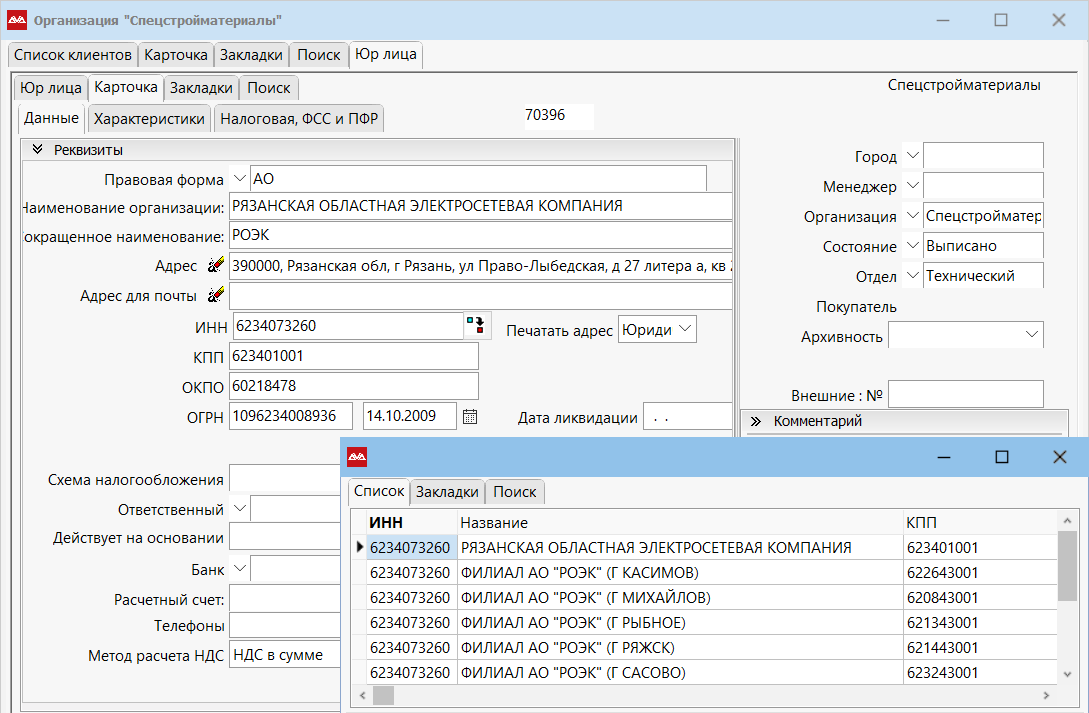1089x713 pixels.
Task: Minimize the popup list window
Action: 944,457
